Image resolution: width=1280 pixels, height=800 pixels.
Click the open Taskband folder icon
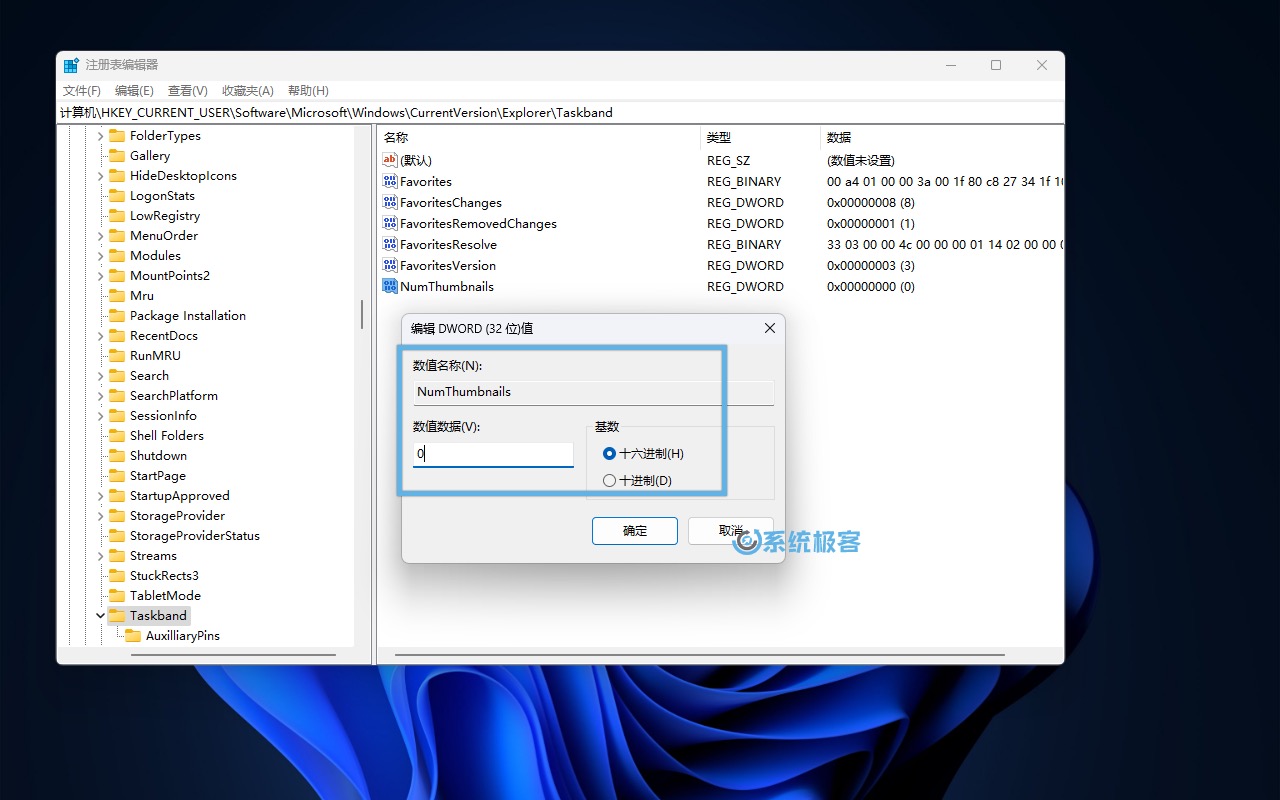117,616
